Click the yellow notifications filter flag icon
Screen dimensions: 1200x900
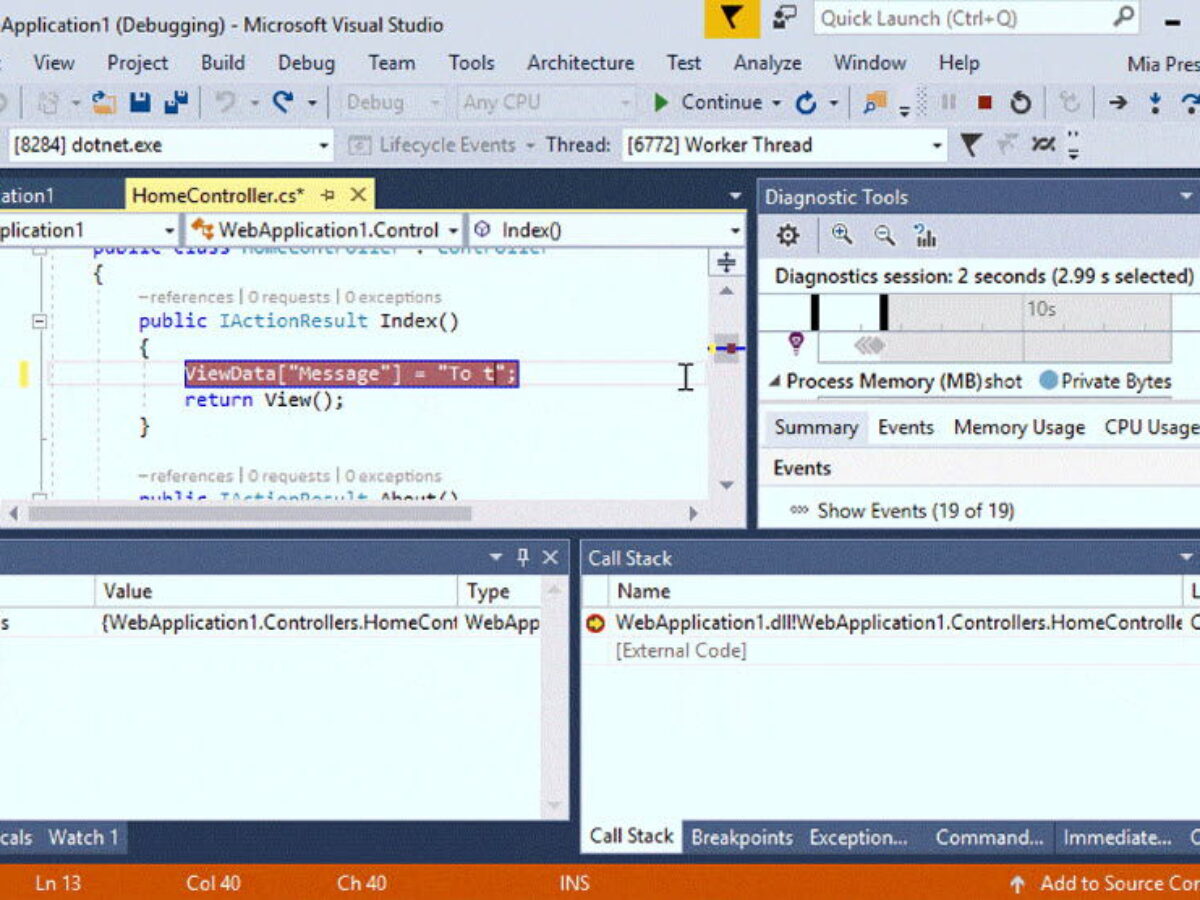[x=732, y=18]
